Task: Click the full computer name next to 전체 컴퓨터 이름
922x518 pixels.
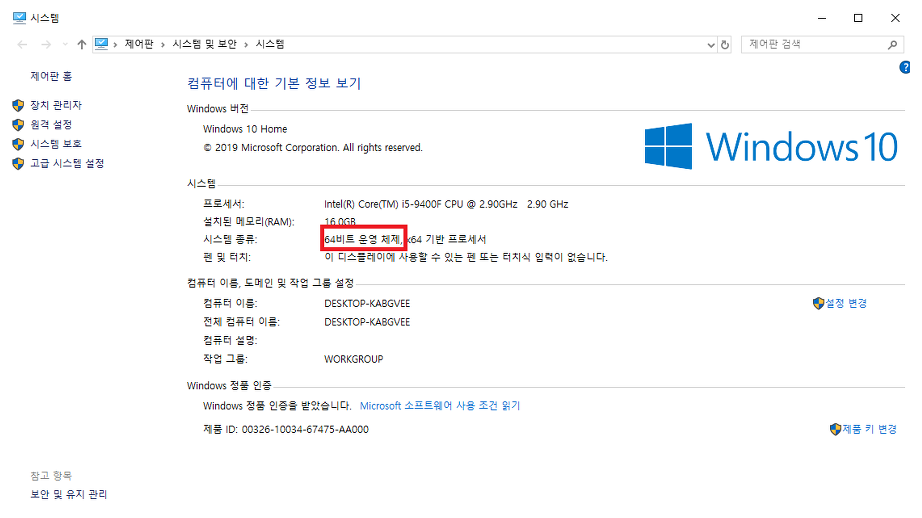Action: [x=367, y=322]
